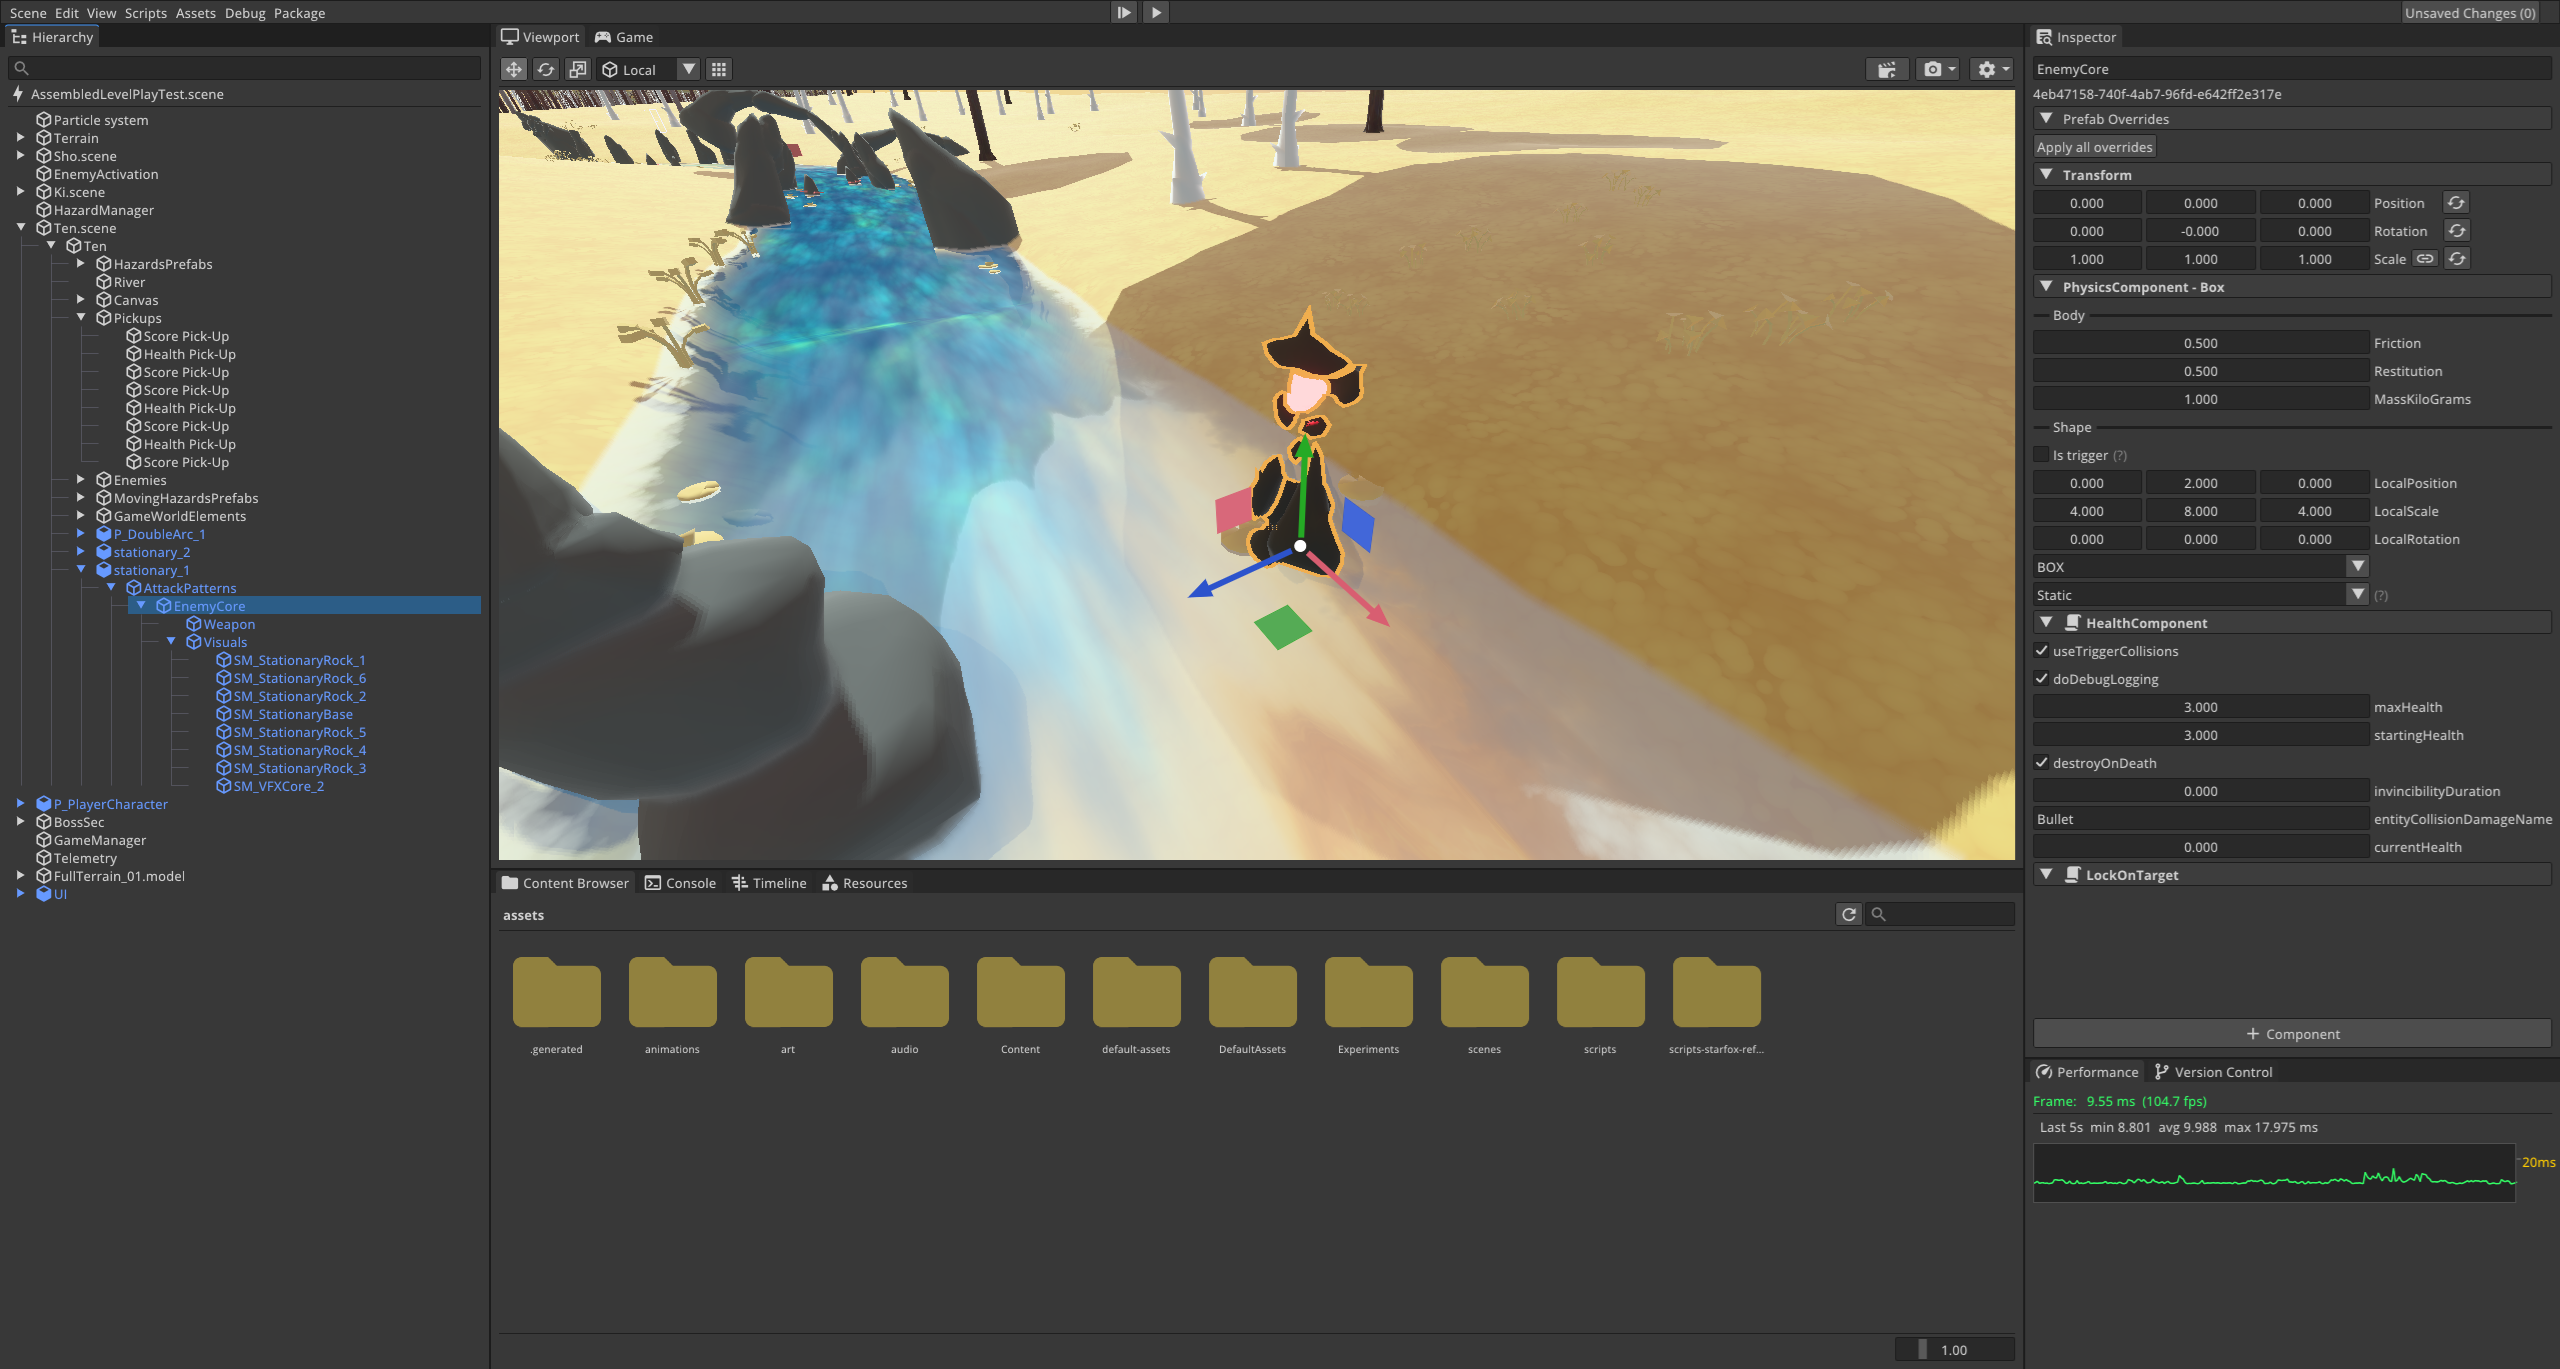The height and width of the screenshot is (1369, 2560).
Task: Click the green Y-axis gizmo arrow
Action: (1303, 449)
